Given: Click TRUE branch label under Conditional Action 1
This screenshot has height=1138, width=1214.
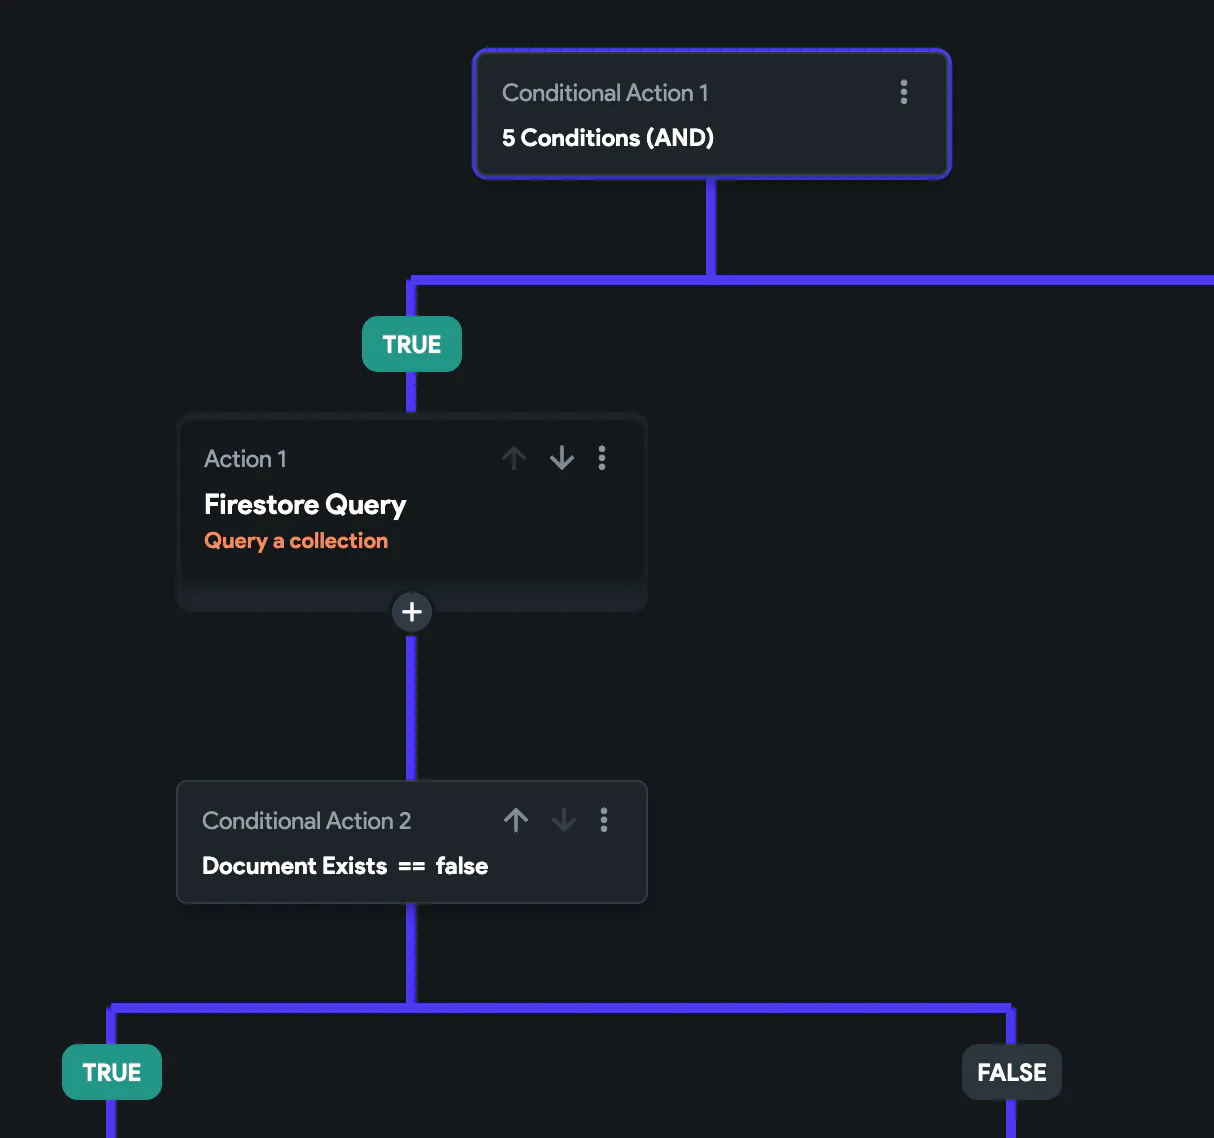Looking at the screenshot, I should [412, 344].
